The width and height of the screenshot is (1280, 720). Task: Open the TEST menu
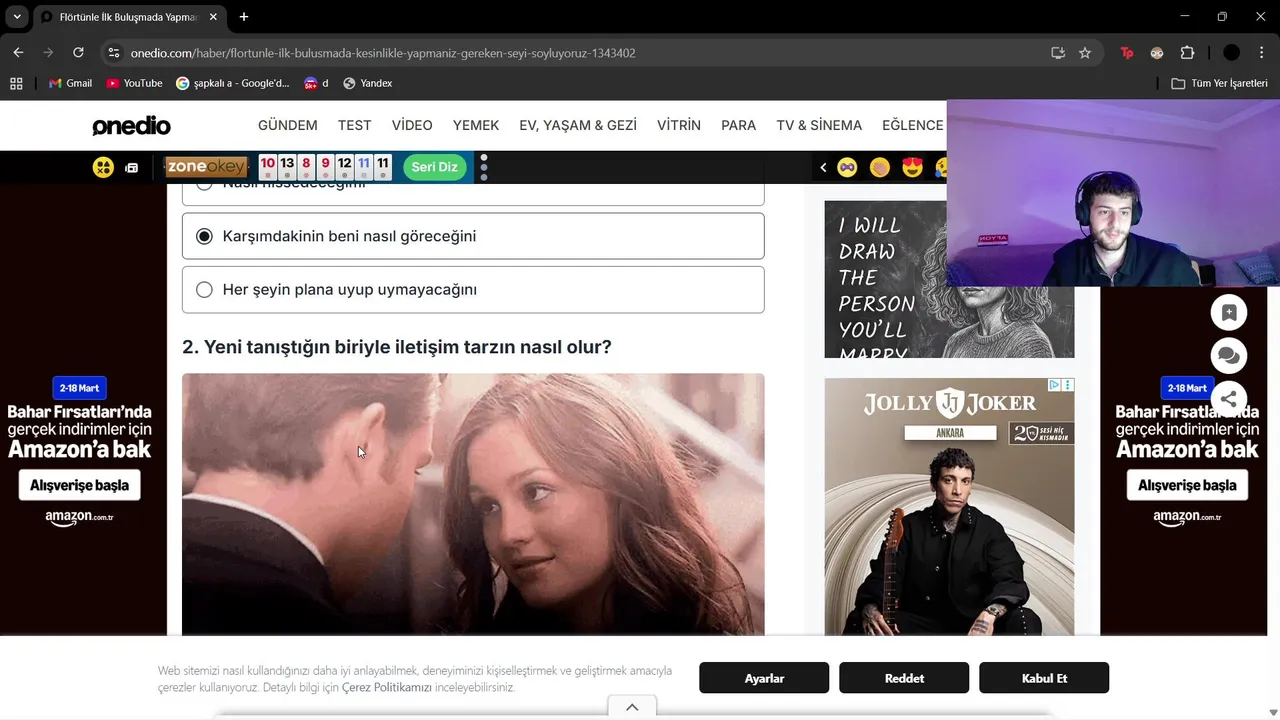tap(354, 125)
